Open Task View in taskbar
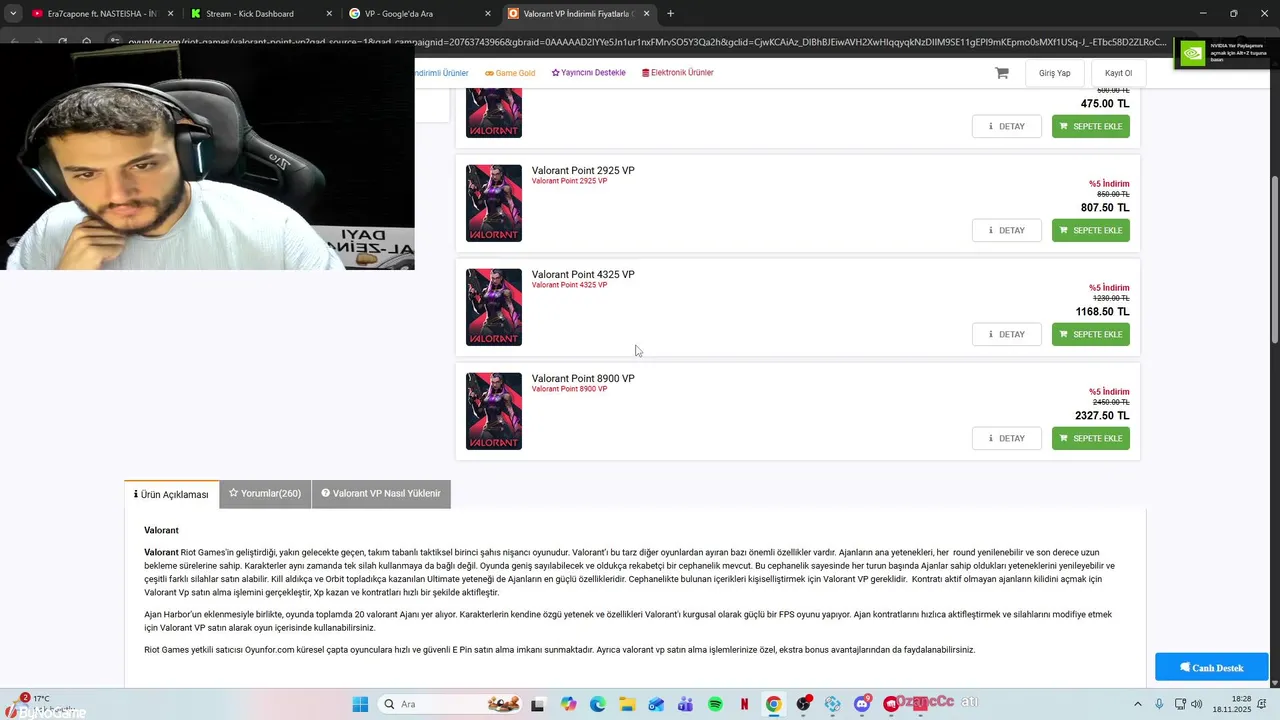Image resolution: width=1280 pixels, height=720 pixels. 538,704
